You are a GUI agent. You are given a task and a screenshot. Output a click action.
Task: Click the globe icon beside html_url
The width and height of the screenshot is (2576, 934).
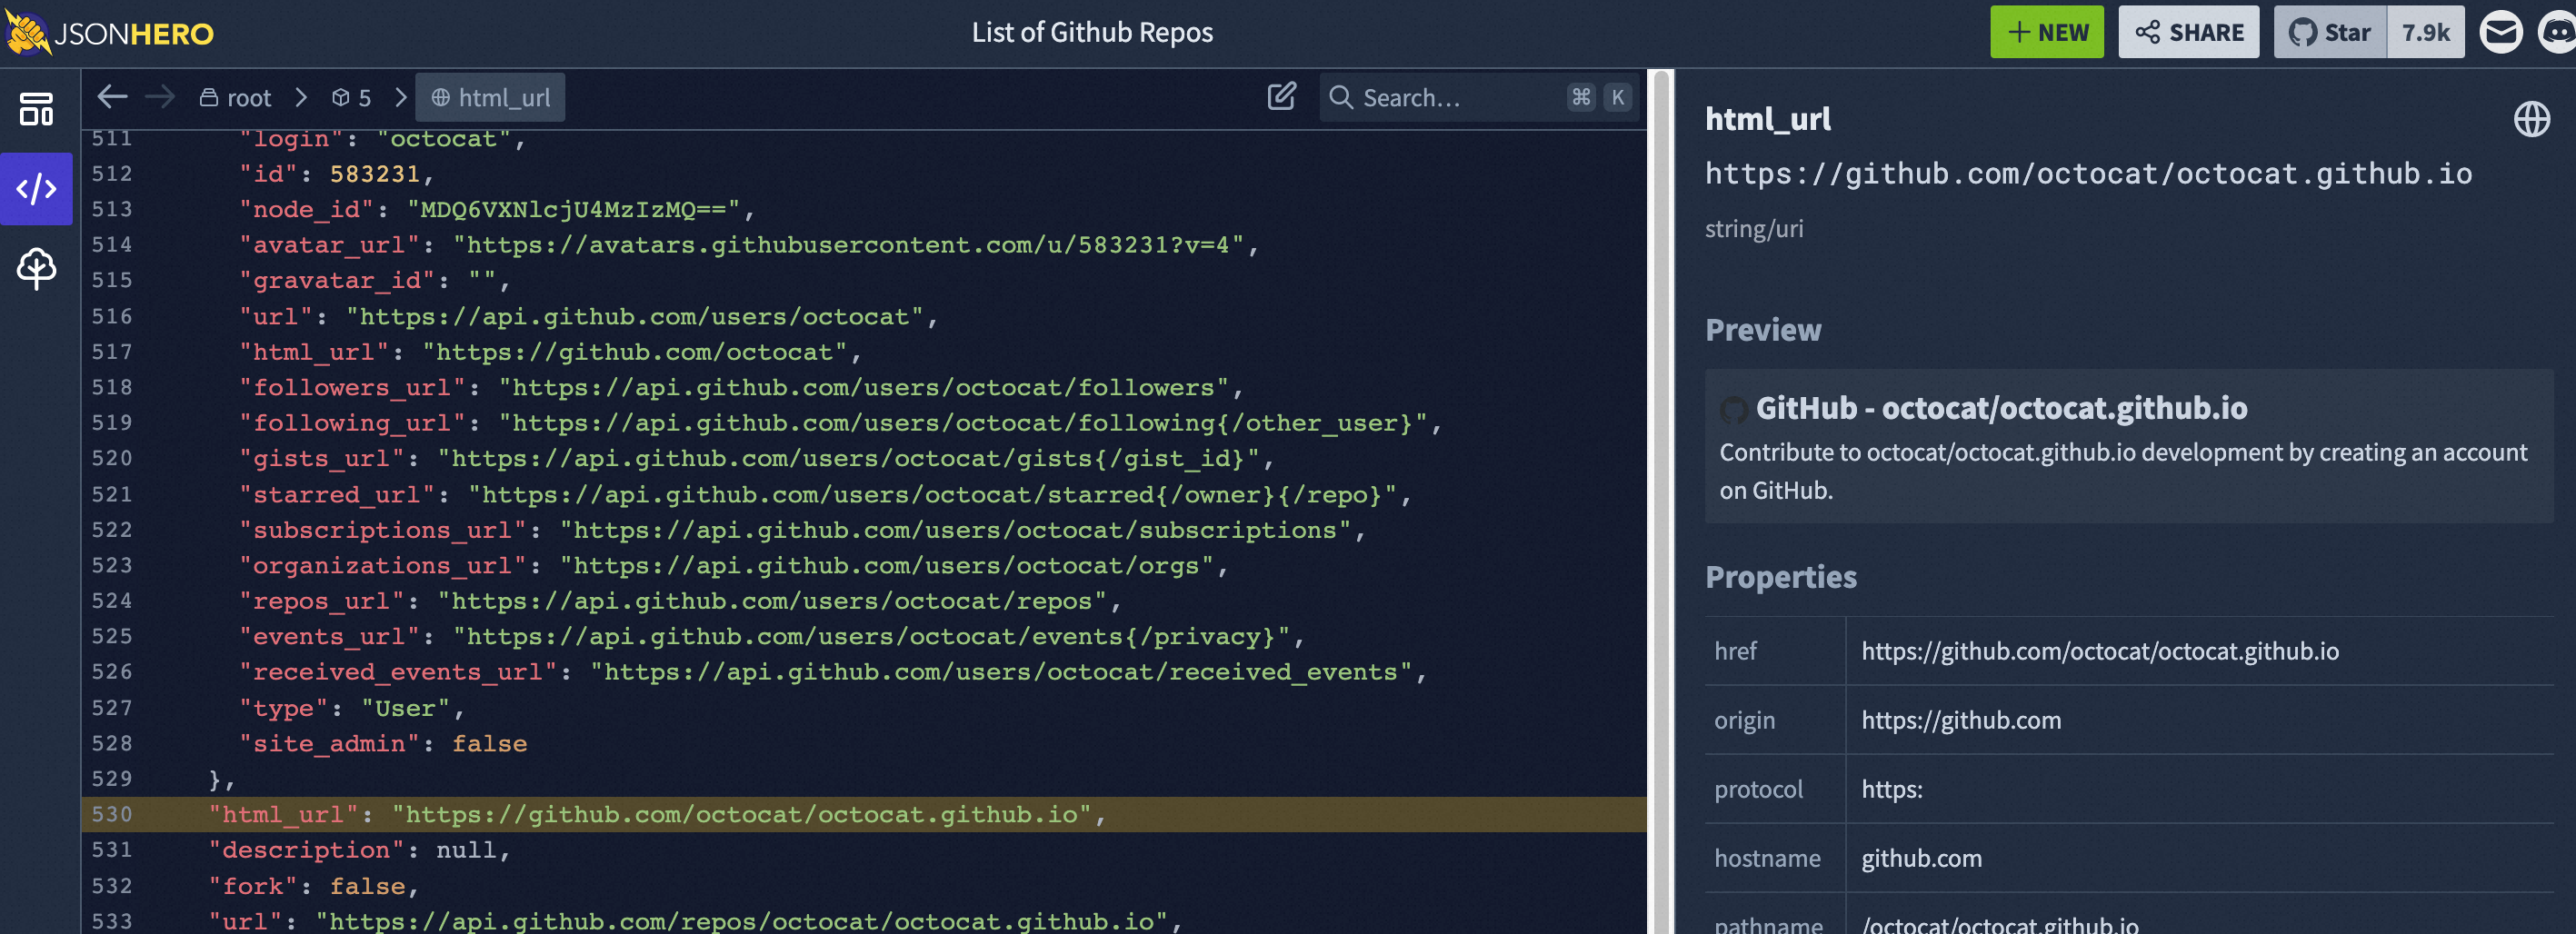pyautogui.click(x=2531, y=119)
